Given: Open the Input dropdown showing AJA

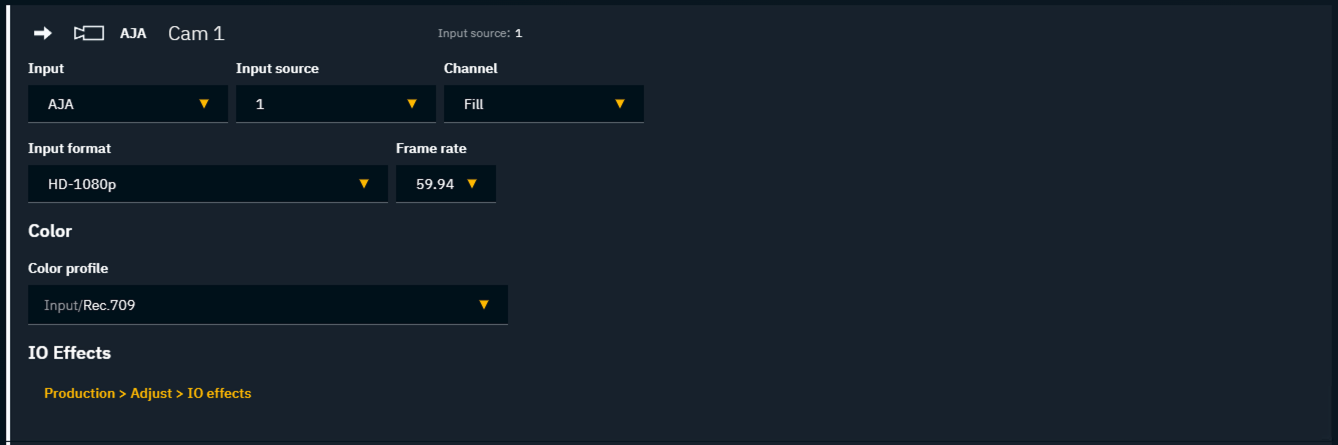Looking at the screenshot, I should point(127,104).
